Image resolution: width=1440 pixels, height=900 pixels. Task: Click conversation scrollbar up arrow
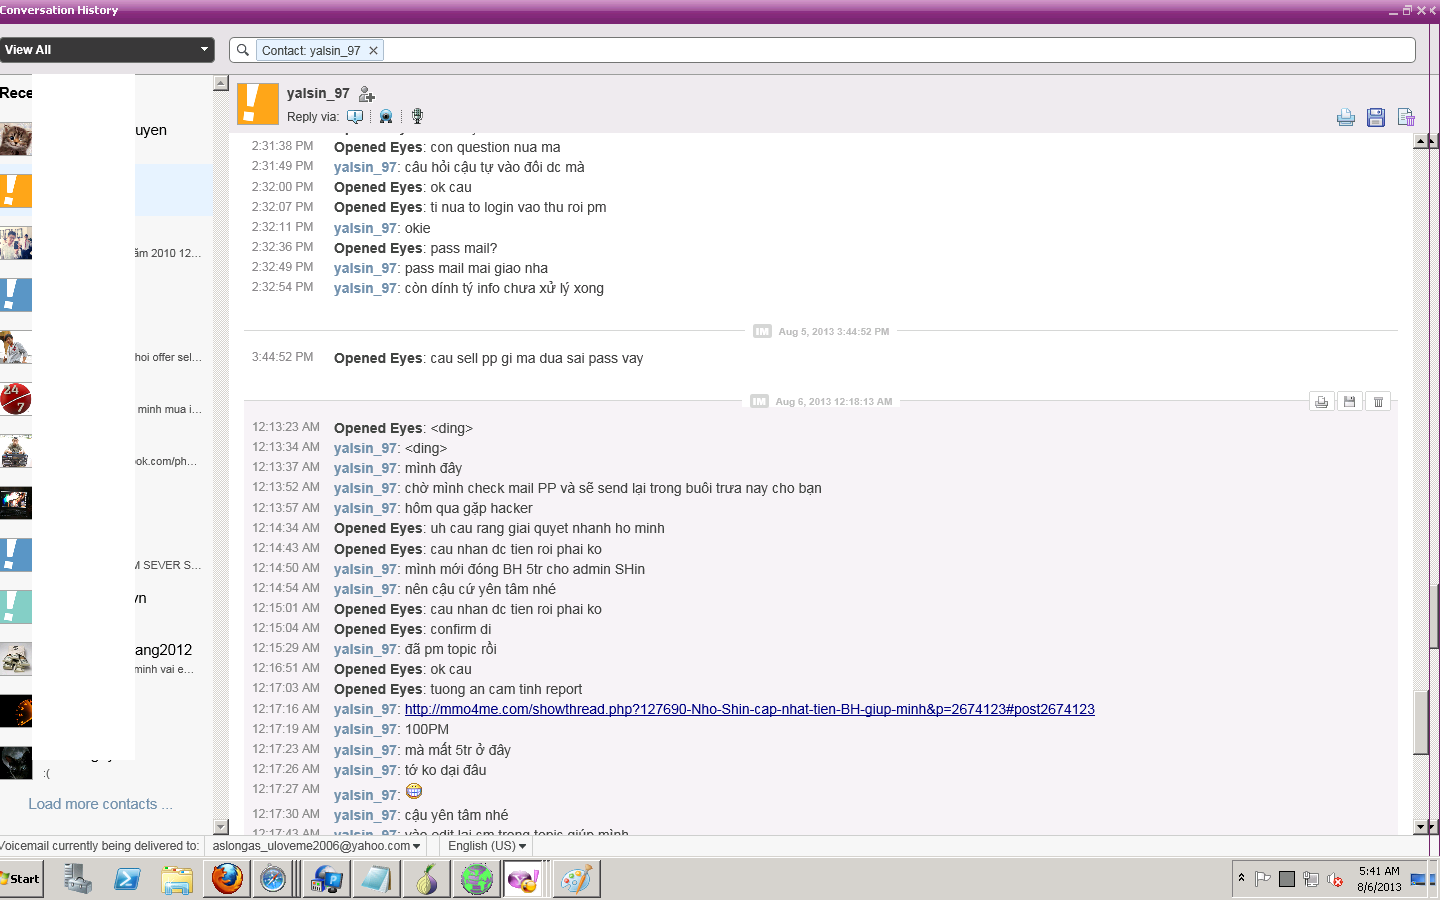[x=1423, y=141]
